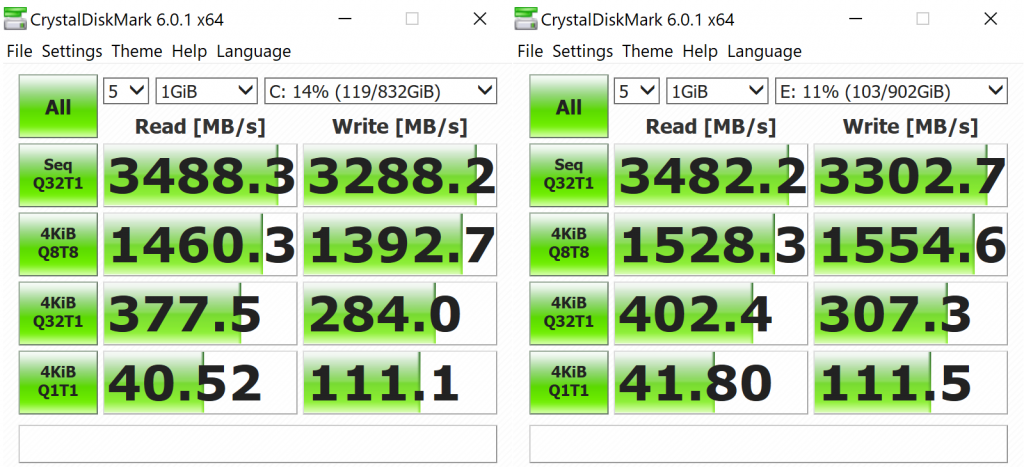The width and height of the screenshot is (1024, 467).
Task: Start Seq Q32T1 test for C: drive
Action: pyautogui.click(x=58, y=175)
